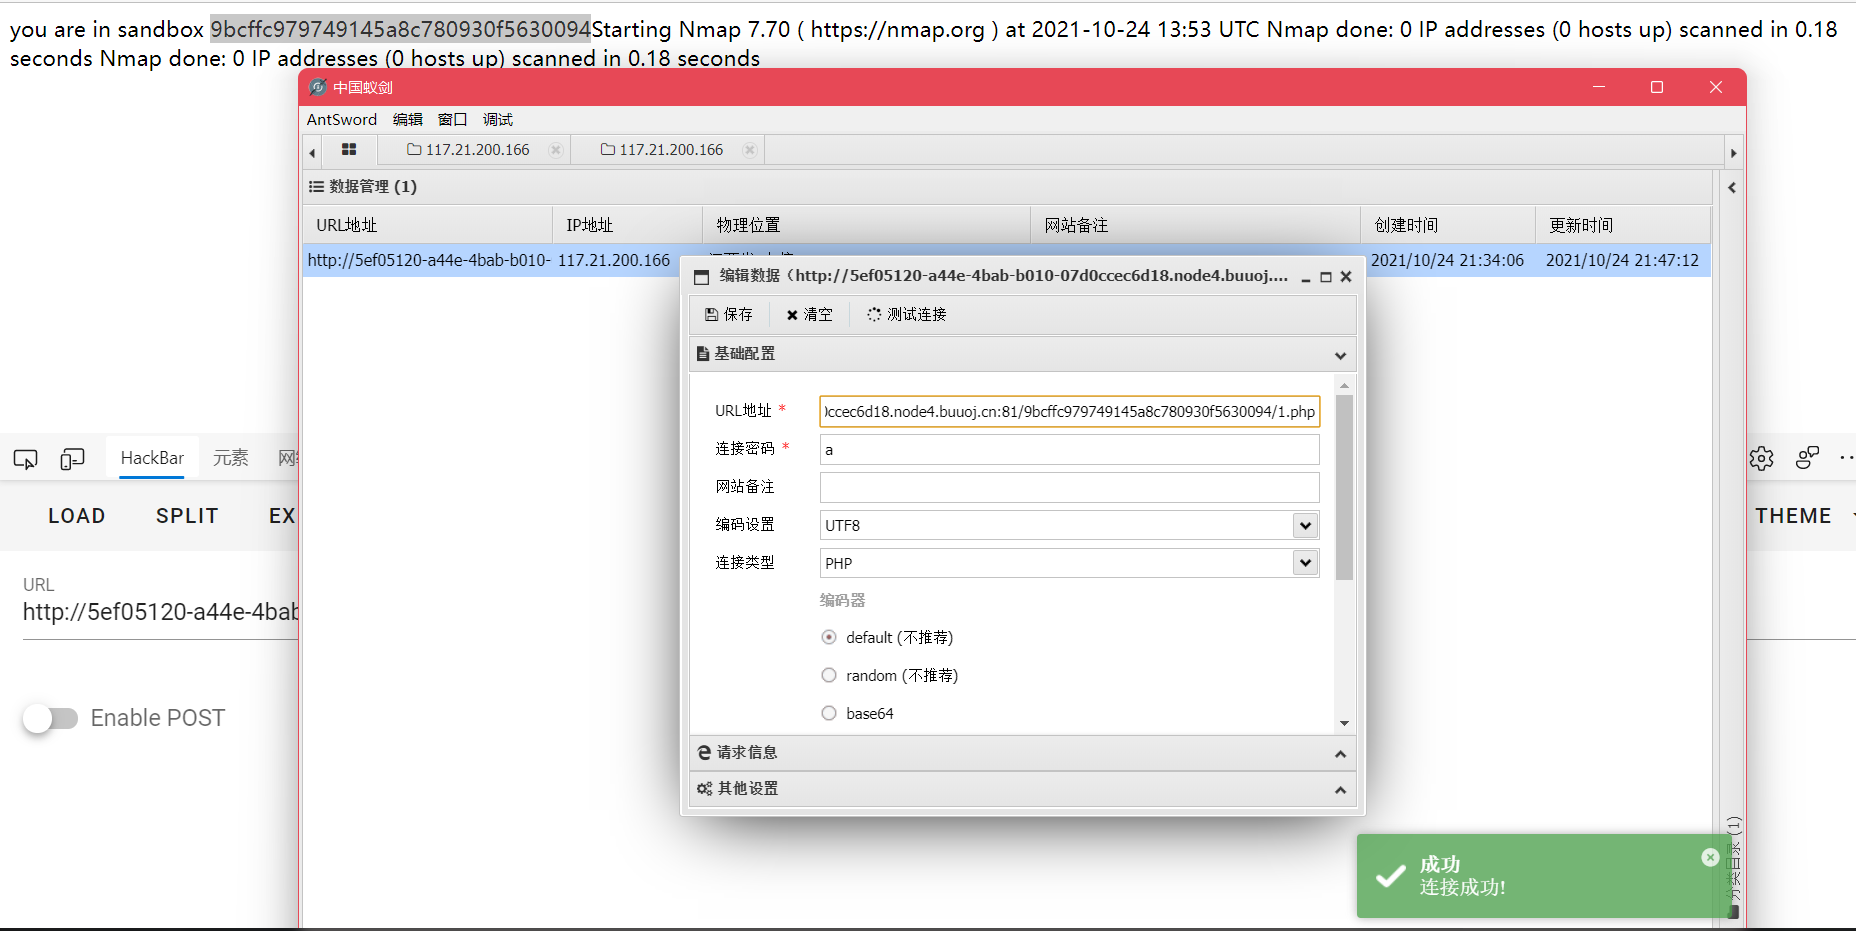Open the HackBar THEME dropdown
This screenshot has width=1856, height=931.
(x=1803, y=516)
